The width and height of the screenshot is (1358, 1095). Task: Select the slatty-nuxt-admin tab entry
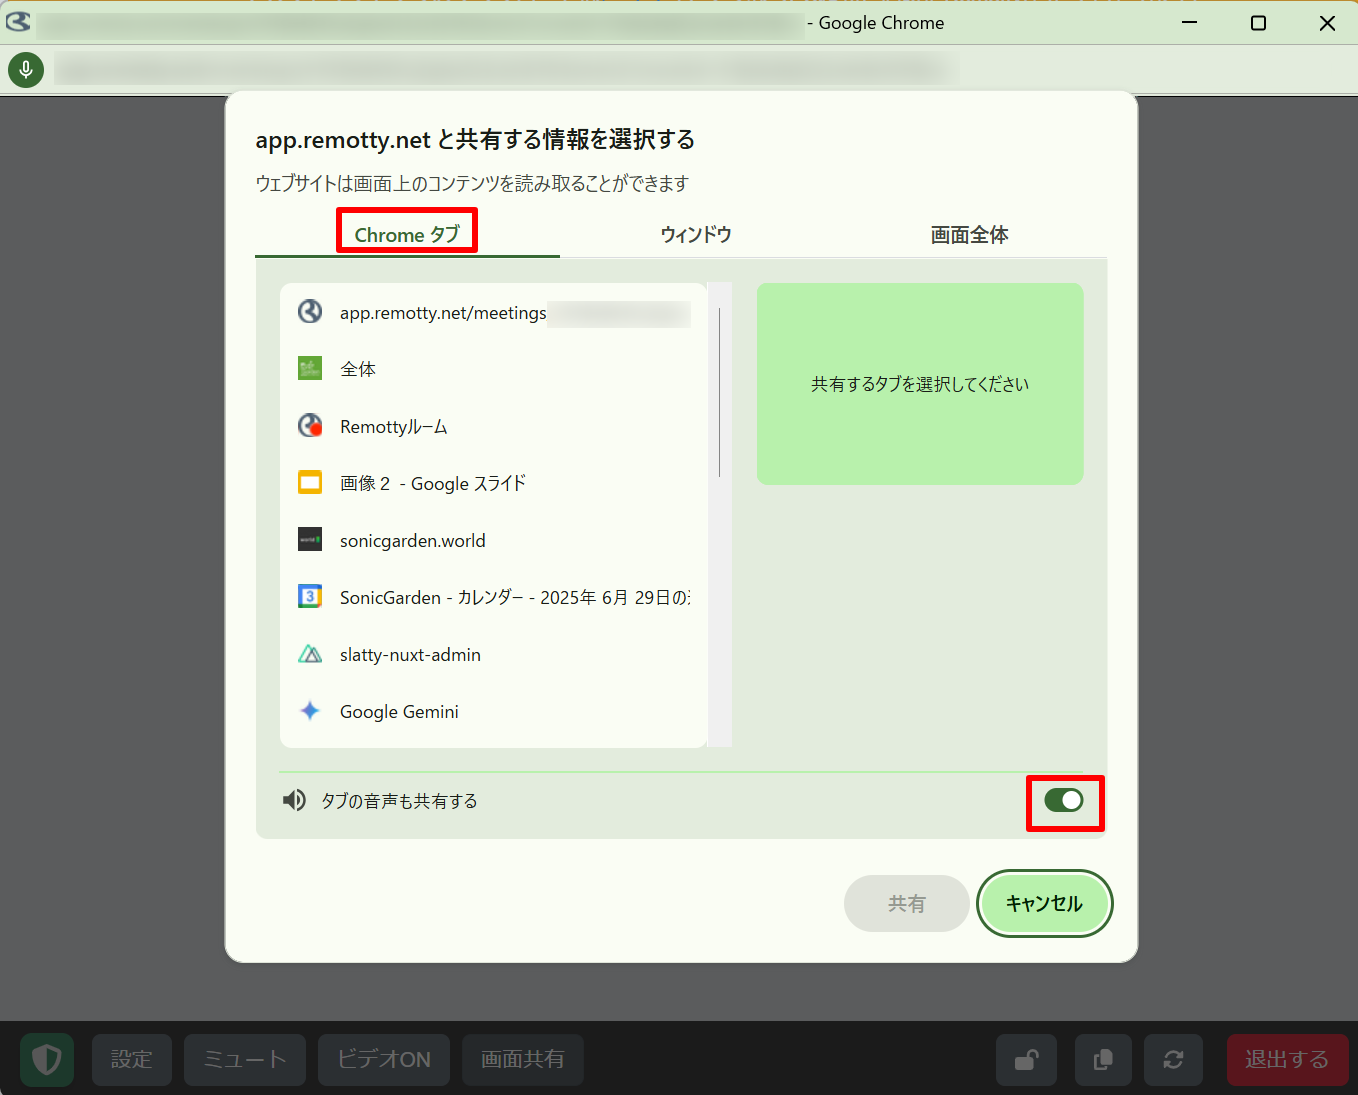pyautogui.click(x=410, y=654)
